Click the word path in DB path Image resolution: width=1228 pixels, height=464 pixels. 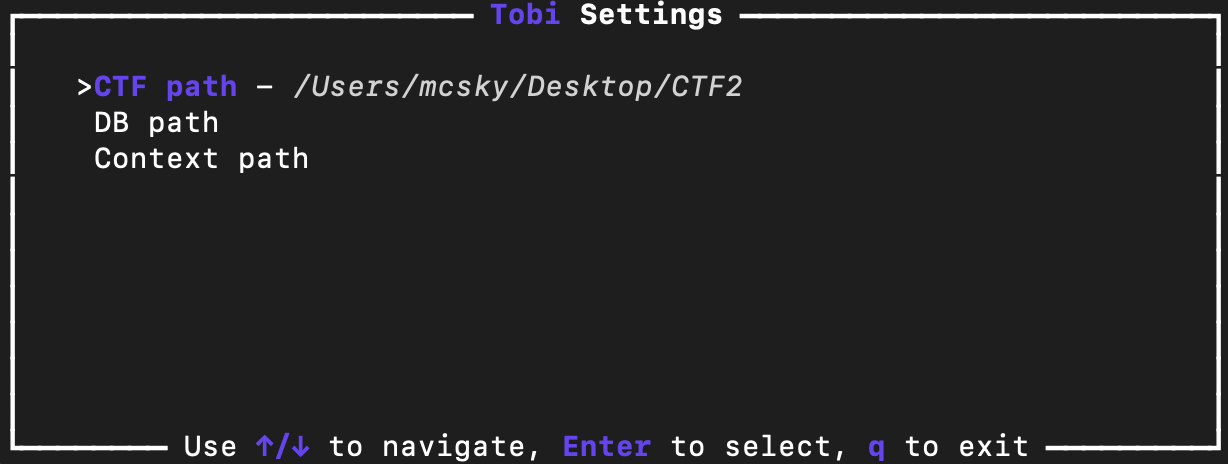point(184,124)
